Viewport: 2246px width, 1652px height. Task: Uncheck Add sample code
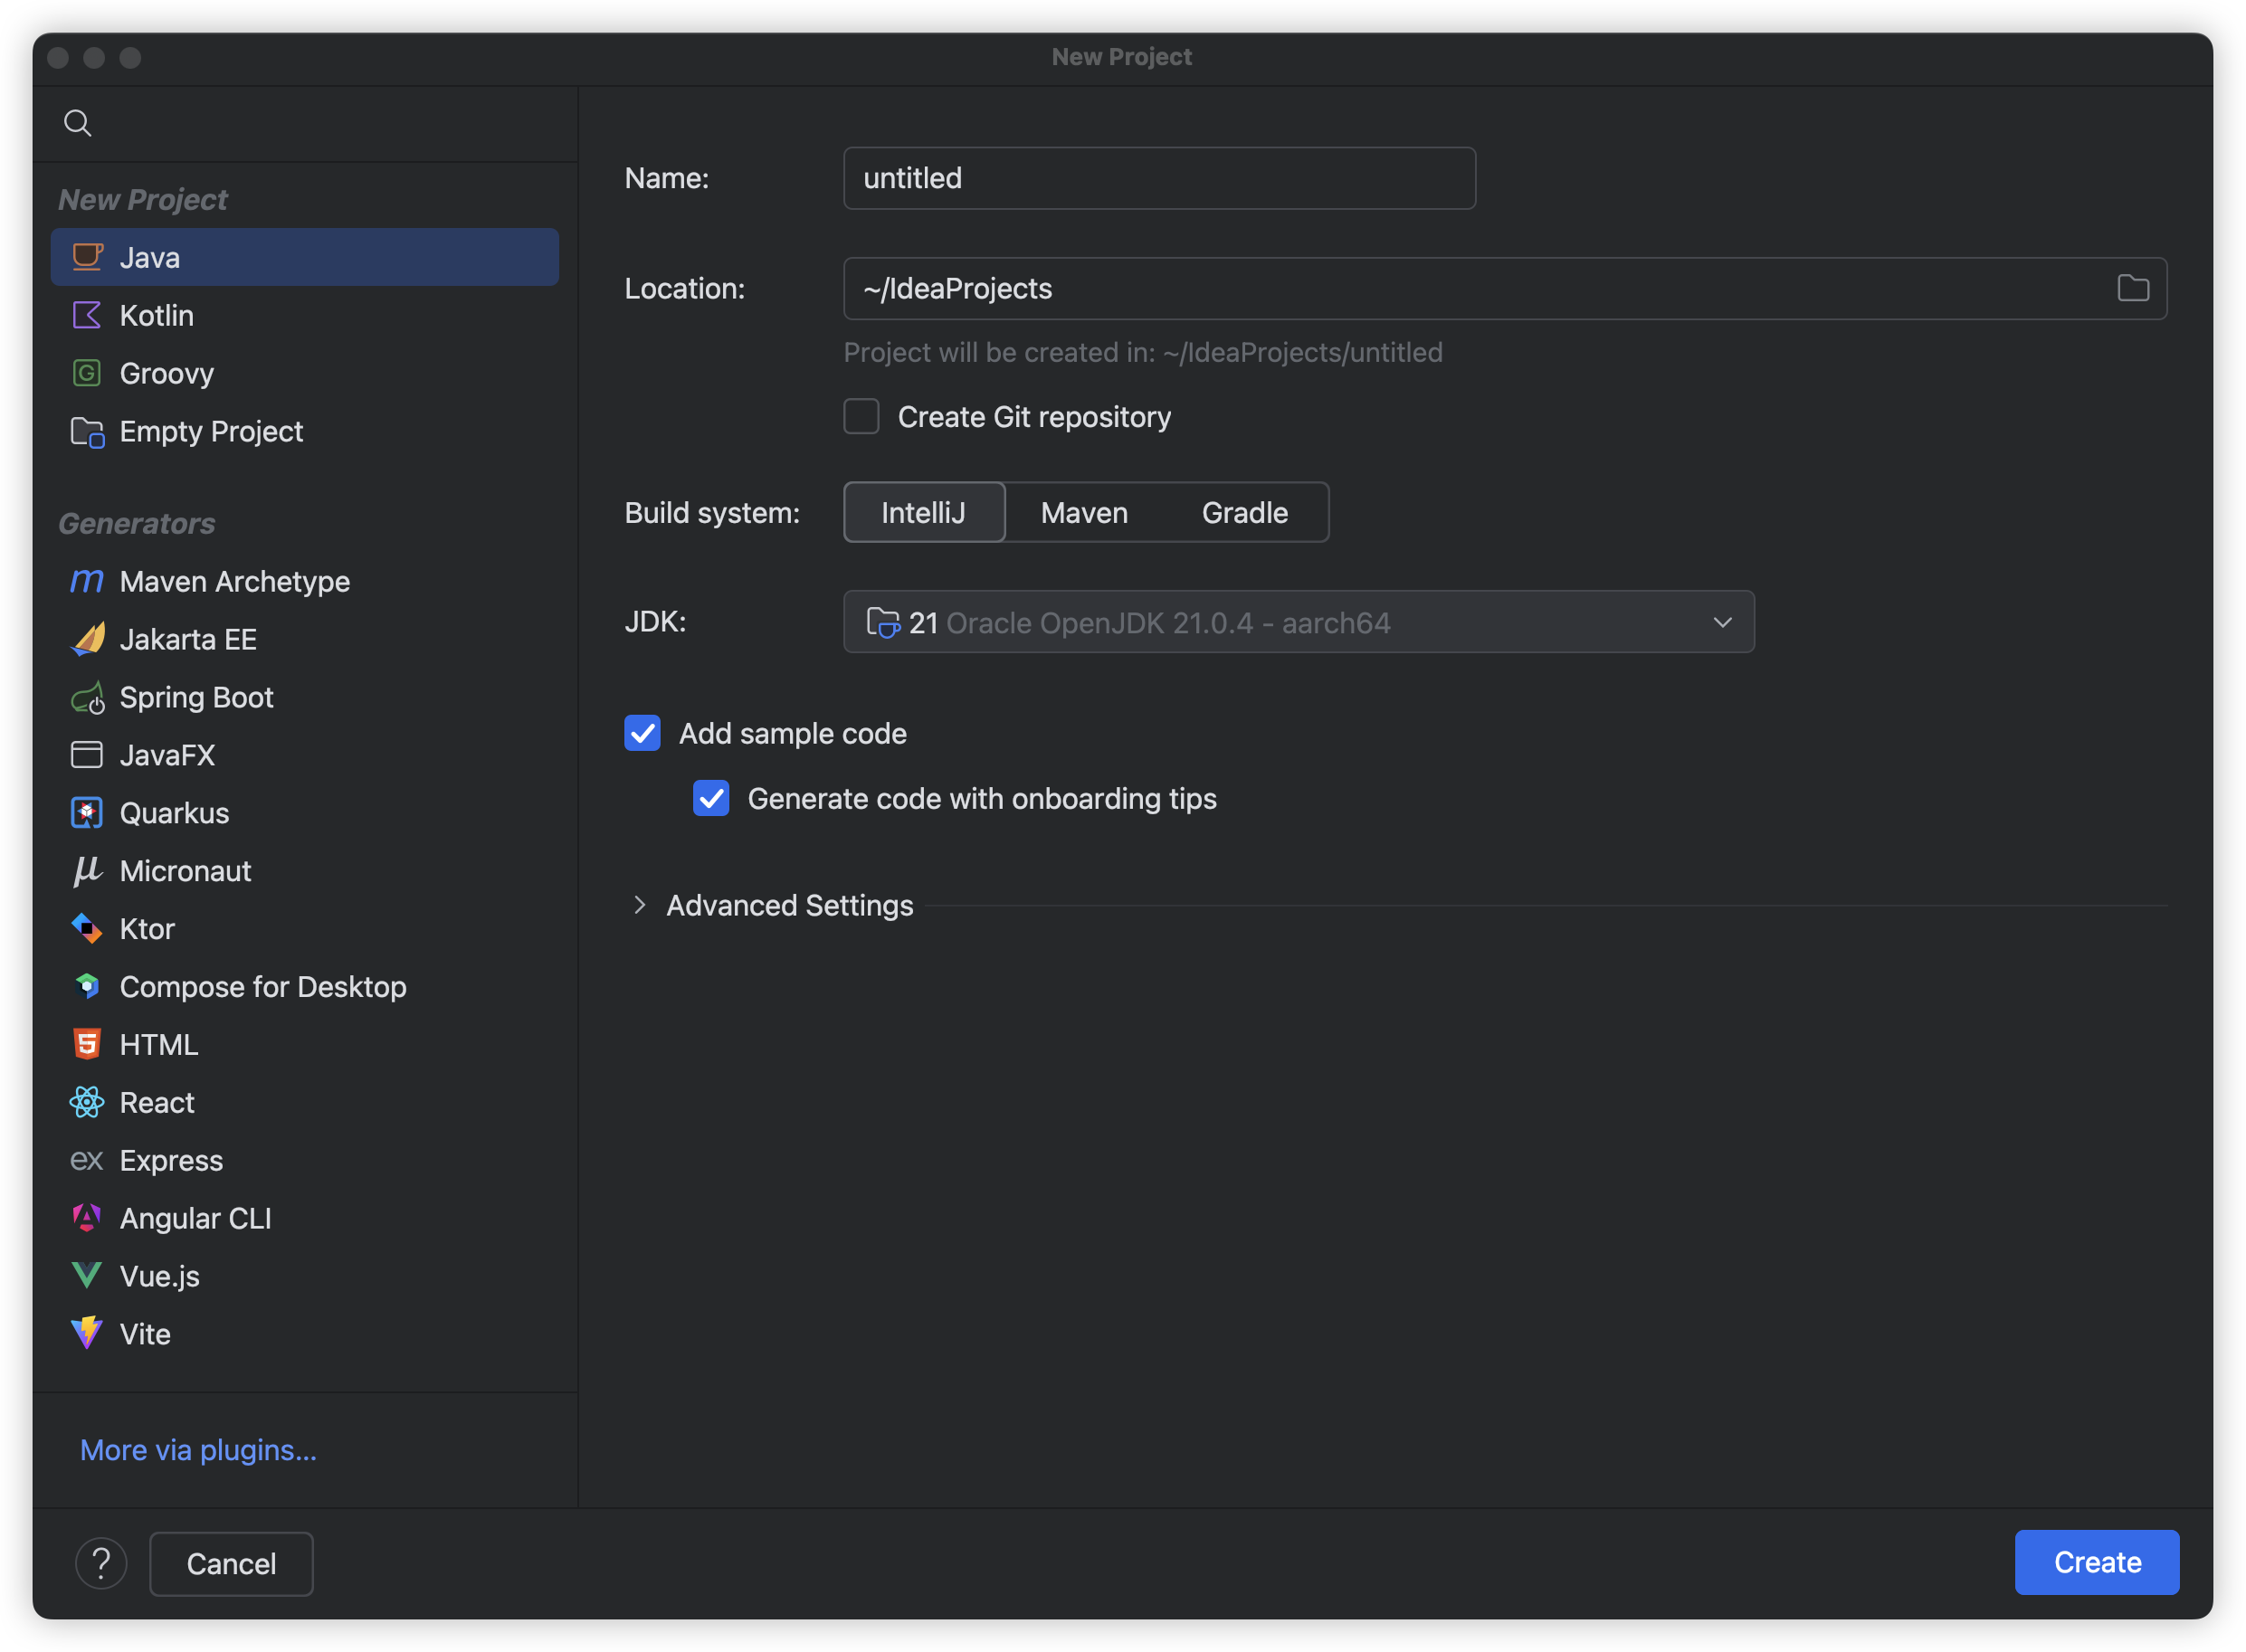tap(642, 733)
